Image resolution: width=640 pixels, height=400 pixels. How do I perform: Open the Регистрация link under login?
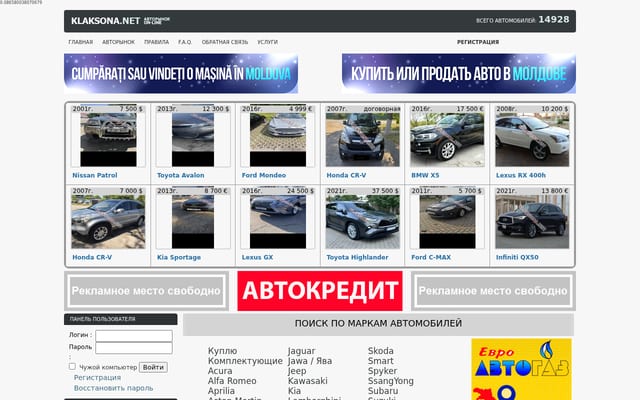(97, 378)
